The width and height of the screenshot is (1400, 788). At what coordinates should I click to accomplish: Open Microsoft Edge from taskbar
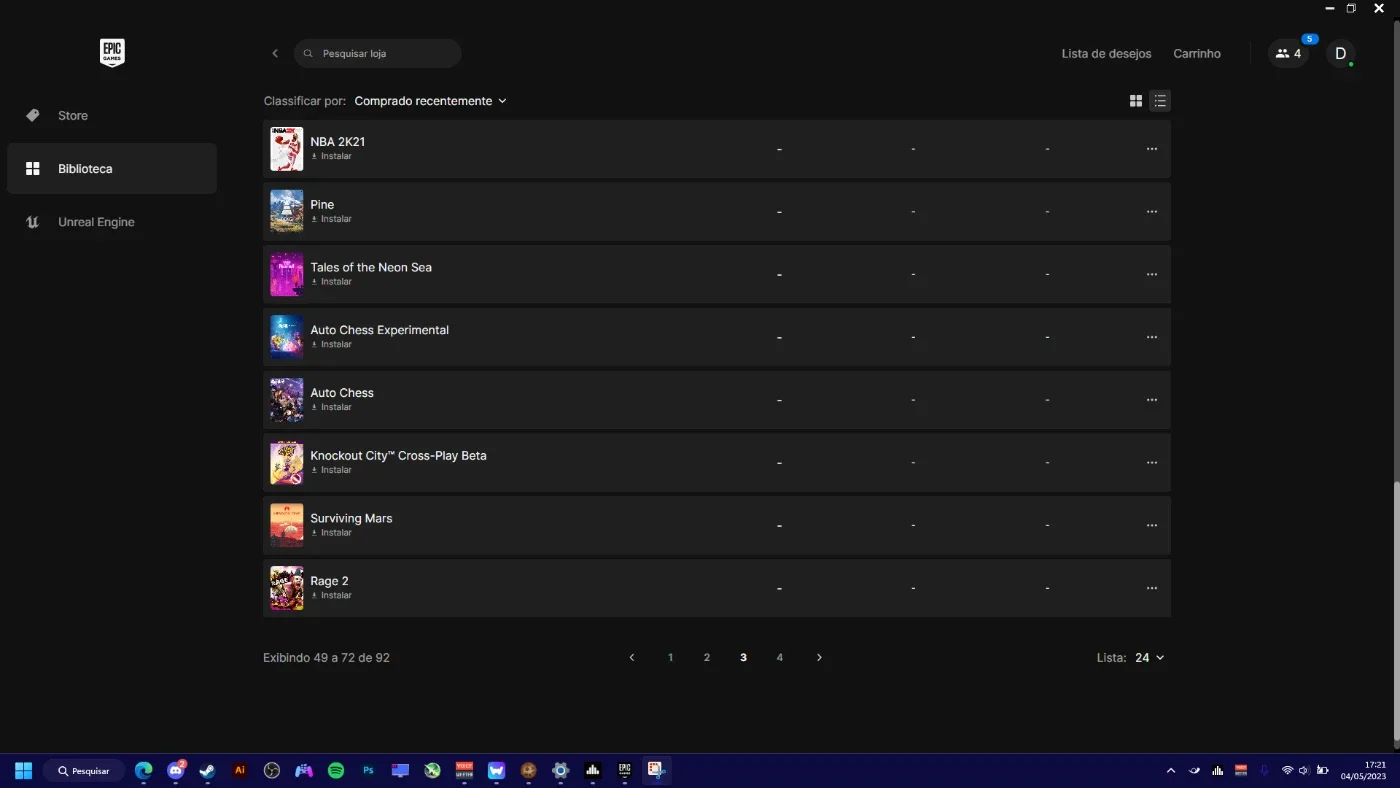click(144, 771)
